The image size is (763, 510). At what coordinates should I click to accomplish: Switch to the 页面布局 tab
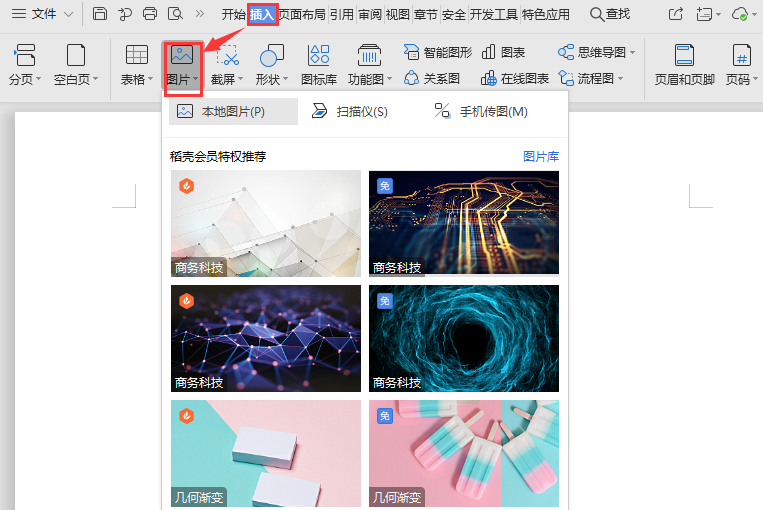302,15
